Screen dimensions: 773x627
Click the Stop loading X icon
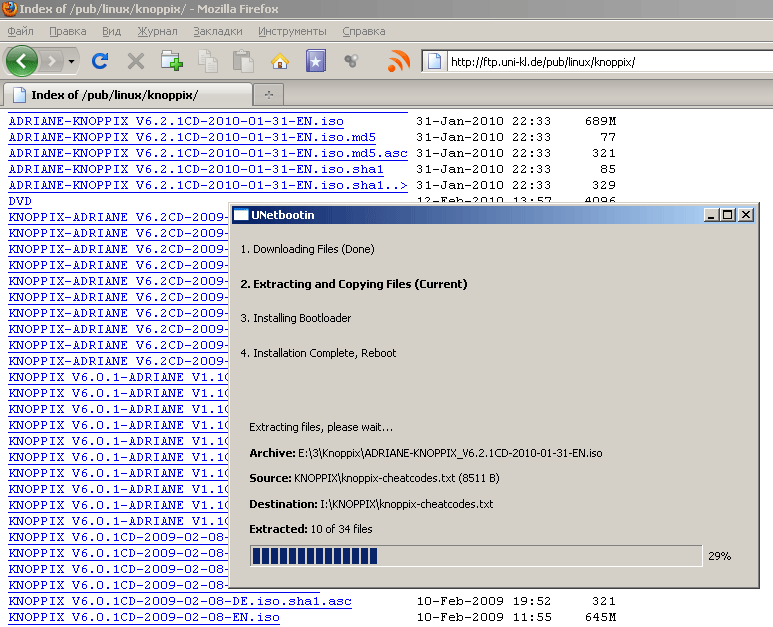tap(136, 61)
